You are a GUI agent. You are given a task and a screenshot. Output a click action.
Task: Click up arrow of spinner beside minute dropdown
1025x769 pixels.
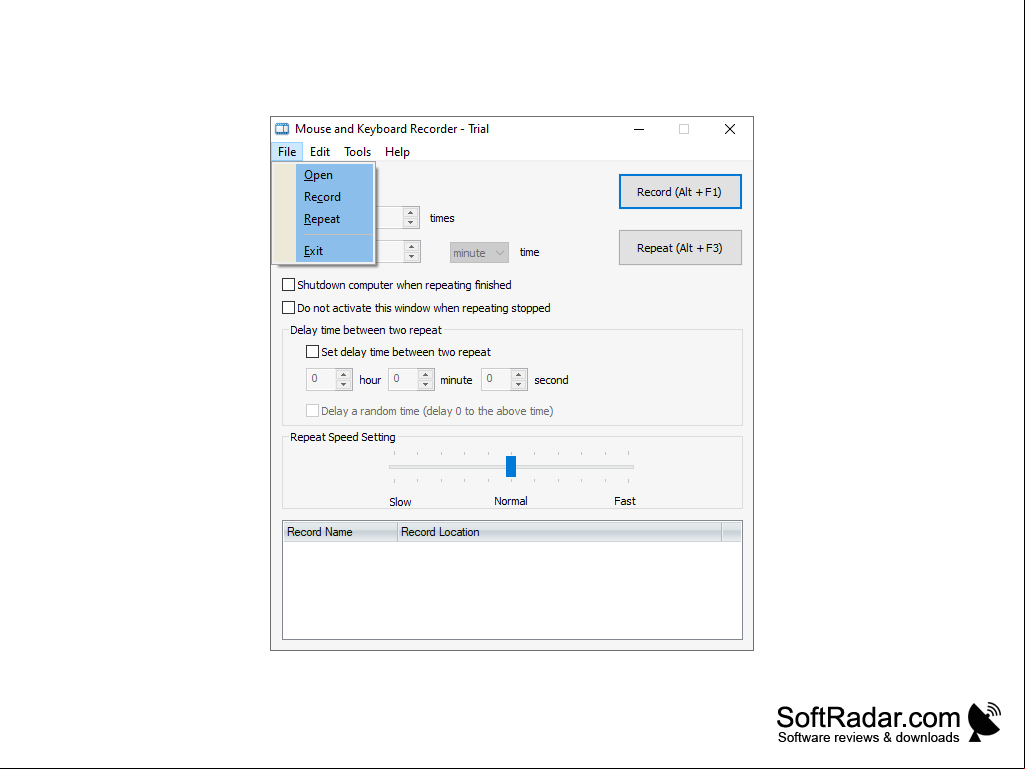pyautogui.click(x=411, y=247)
